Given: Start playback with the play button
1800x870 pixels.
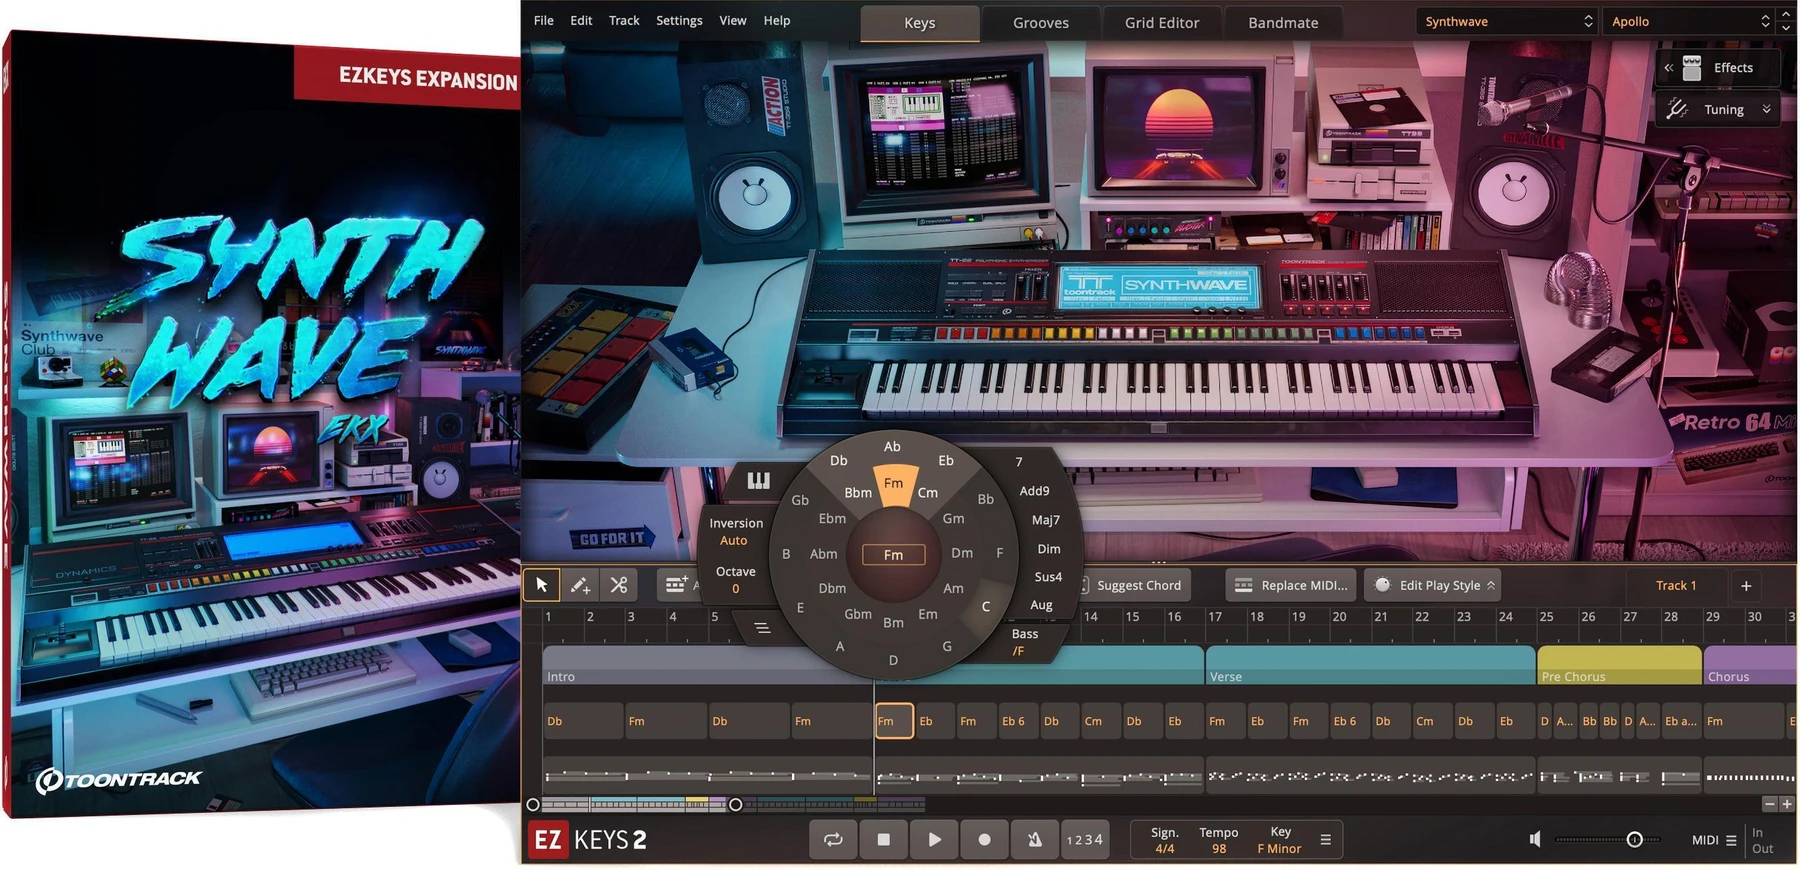Looking at the screenshot, I should (934, 840).
